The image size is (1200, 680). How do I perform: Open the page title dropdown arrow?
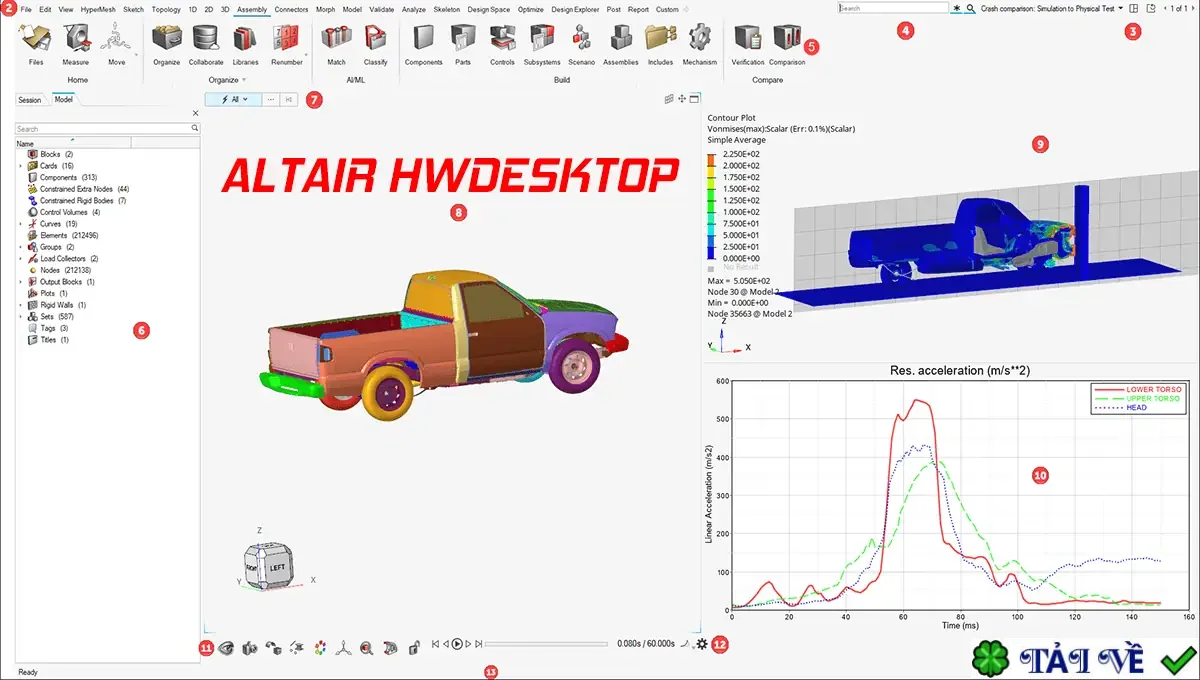[x=1120, y=8]
